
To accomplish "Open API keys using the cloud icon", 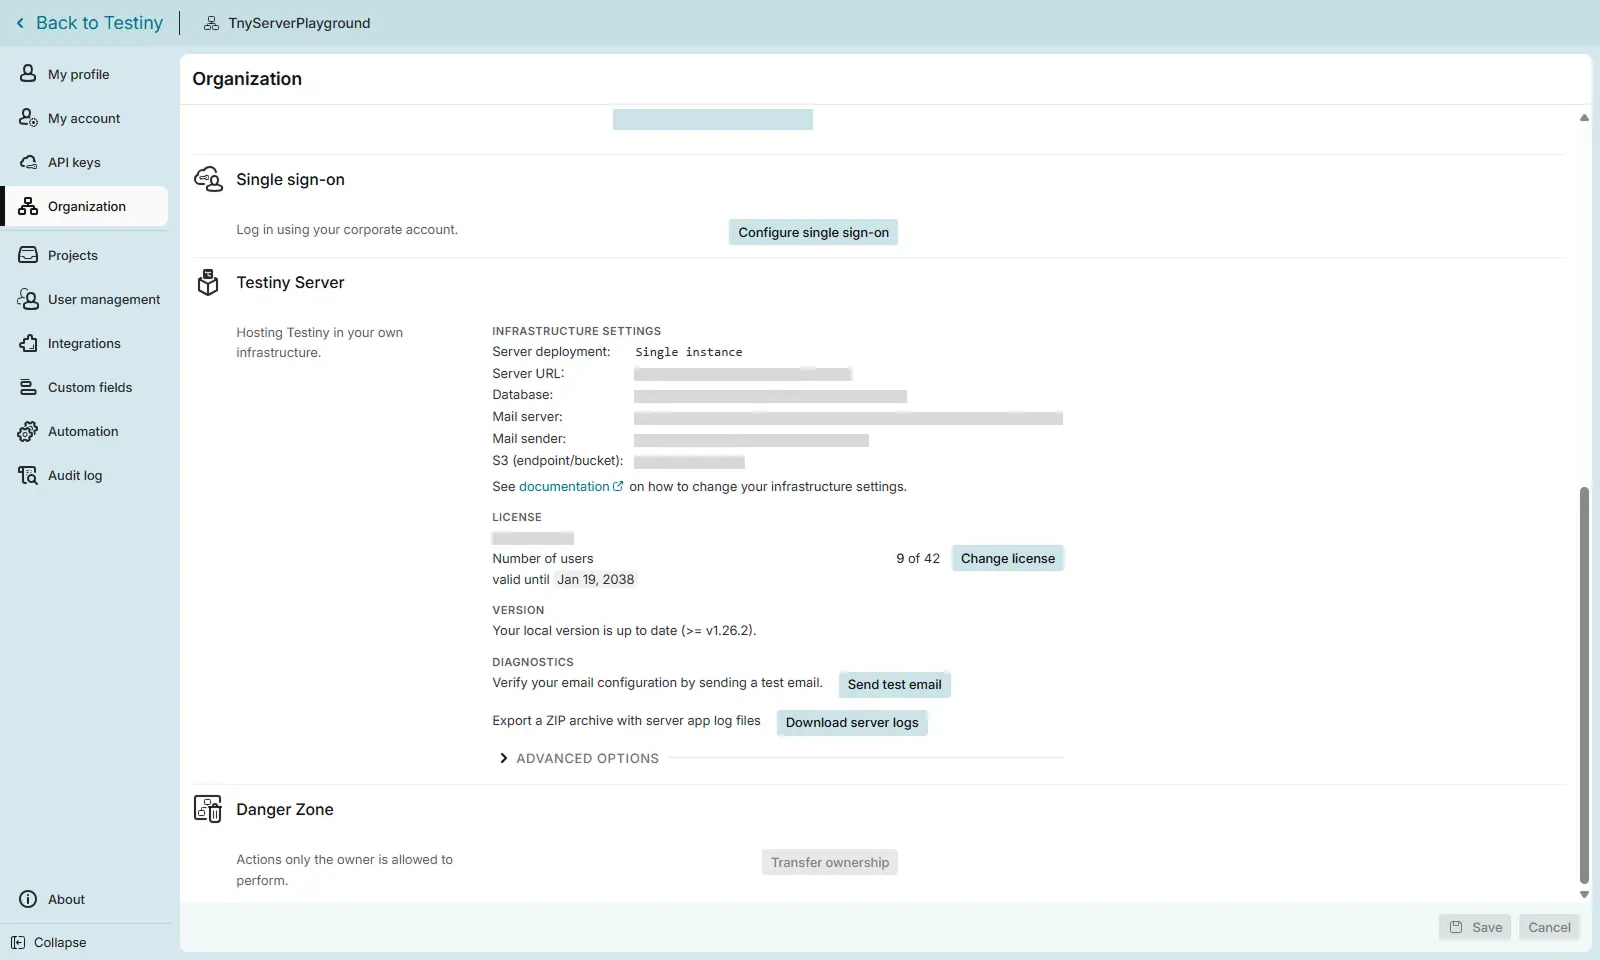I will point(26,162).
